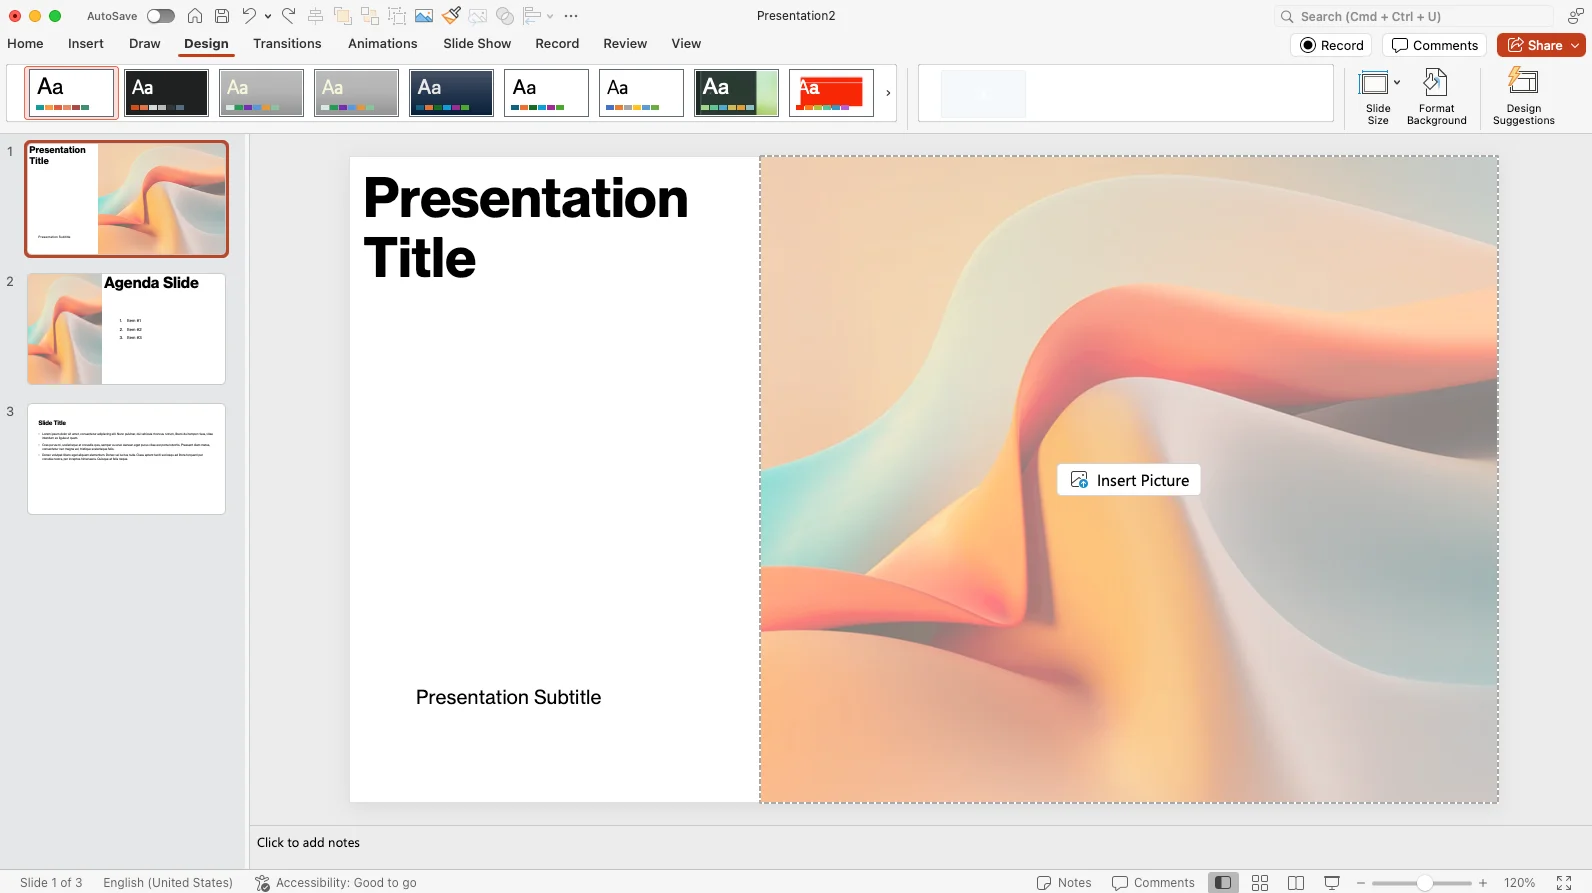Screen dimensions: 1592x893
Task: Open the Insert ribbon tab
Action: [x=86, y=44]
